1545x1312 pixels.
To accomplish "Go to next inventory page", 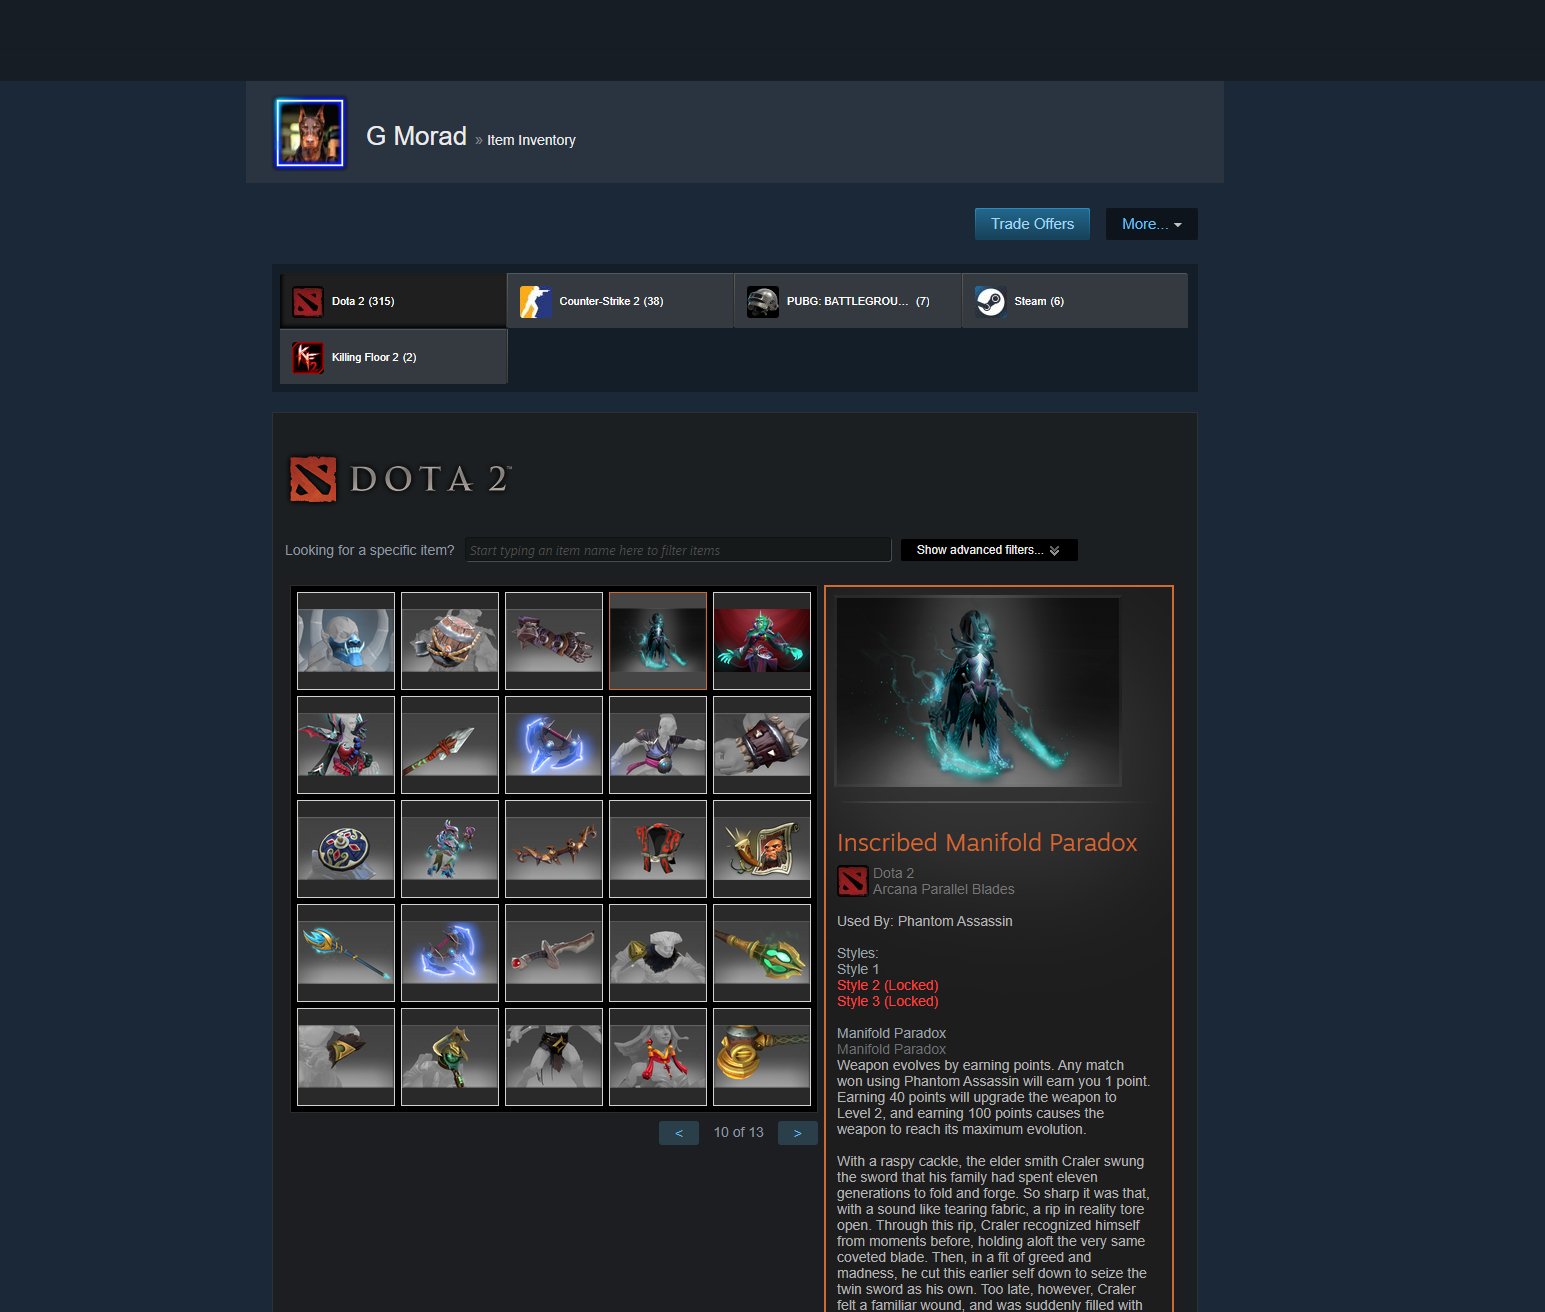I will tap(798, 1133).
